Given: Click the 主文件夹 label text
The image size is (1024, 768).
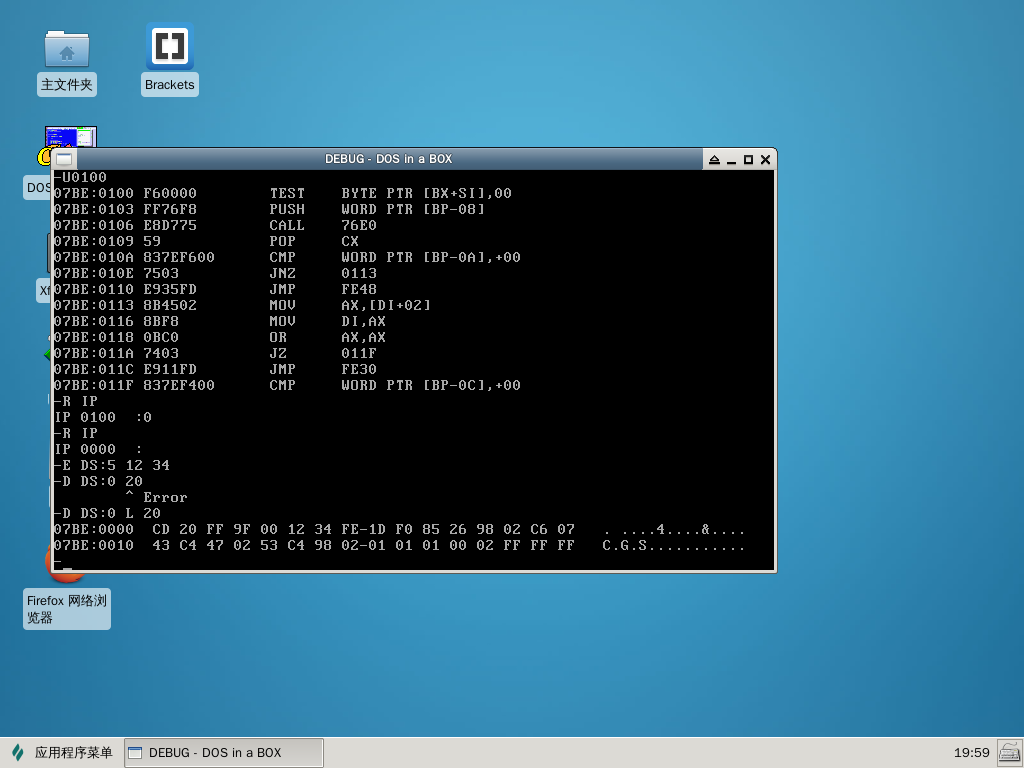Looking at the screenshot, I should pyautogui.click(x=67, y=85).
